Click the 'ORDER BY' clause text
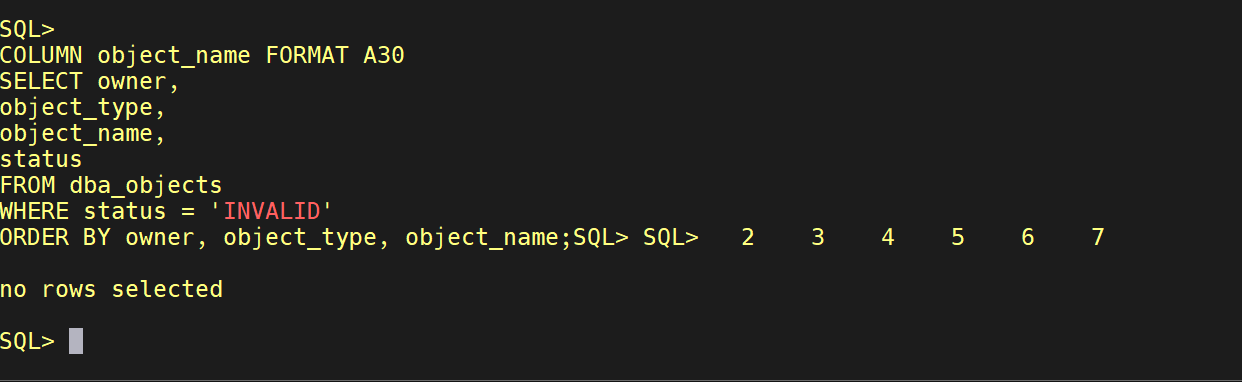Screen dimensions: 1242x382 pos(55,237)
